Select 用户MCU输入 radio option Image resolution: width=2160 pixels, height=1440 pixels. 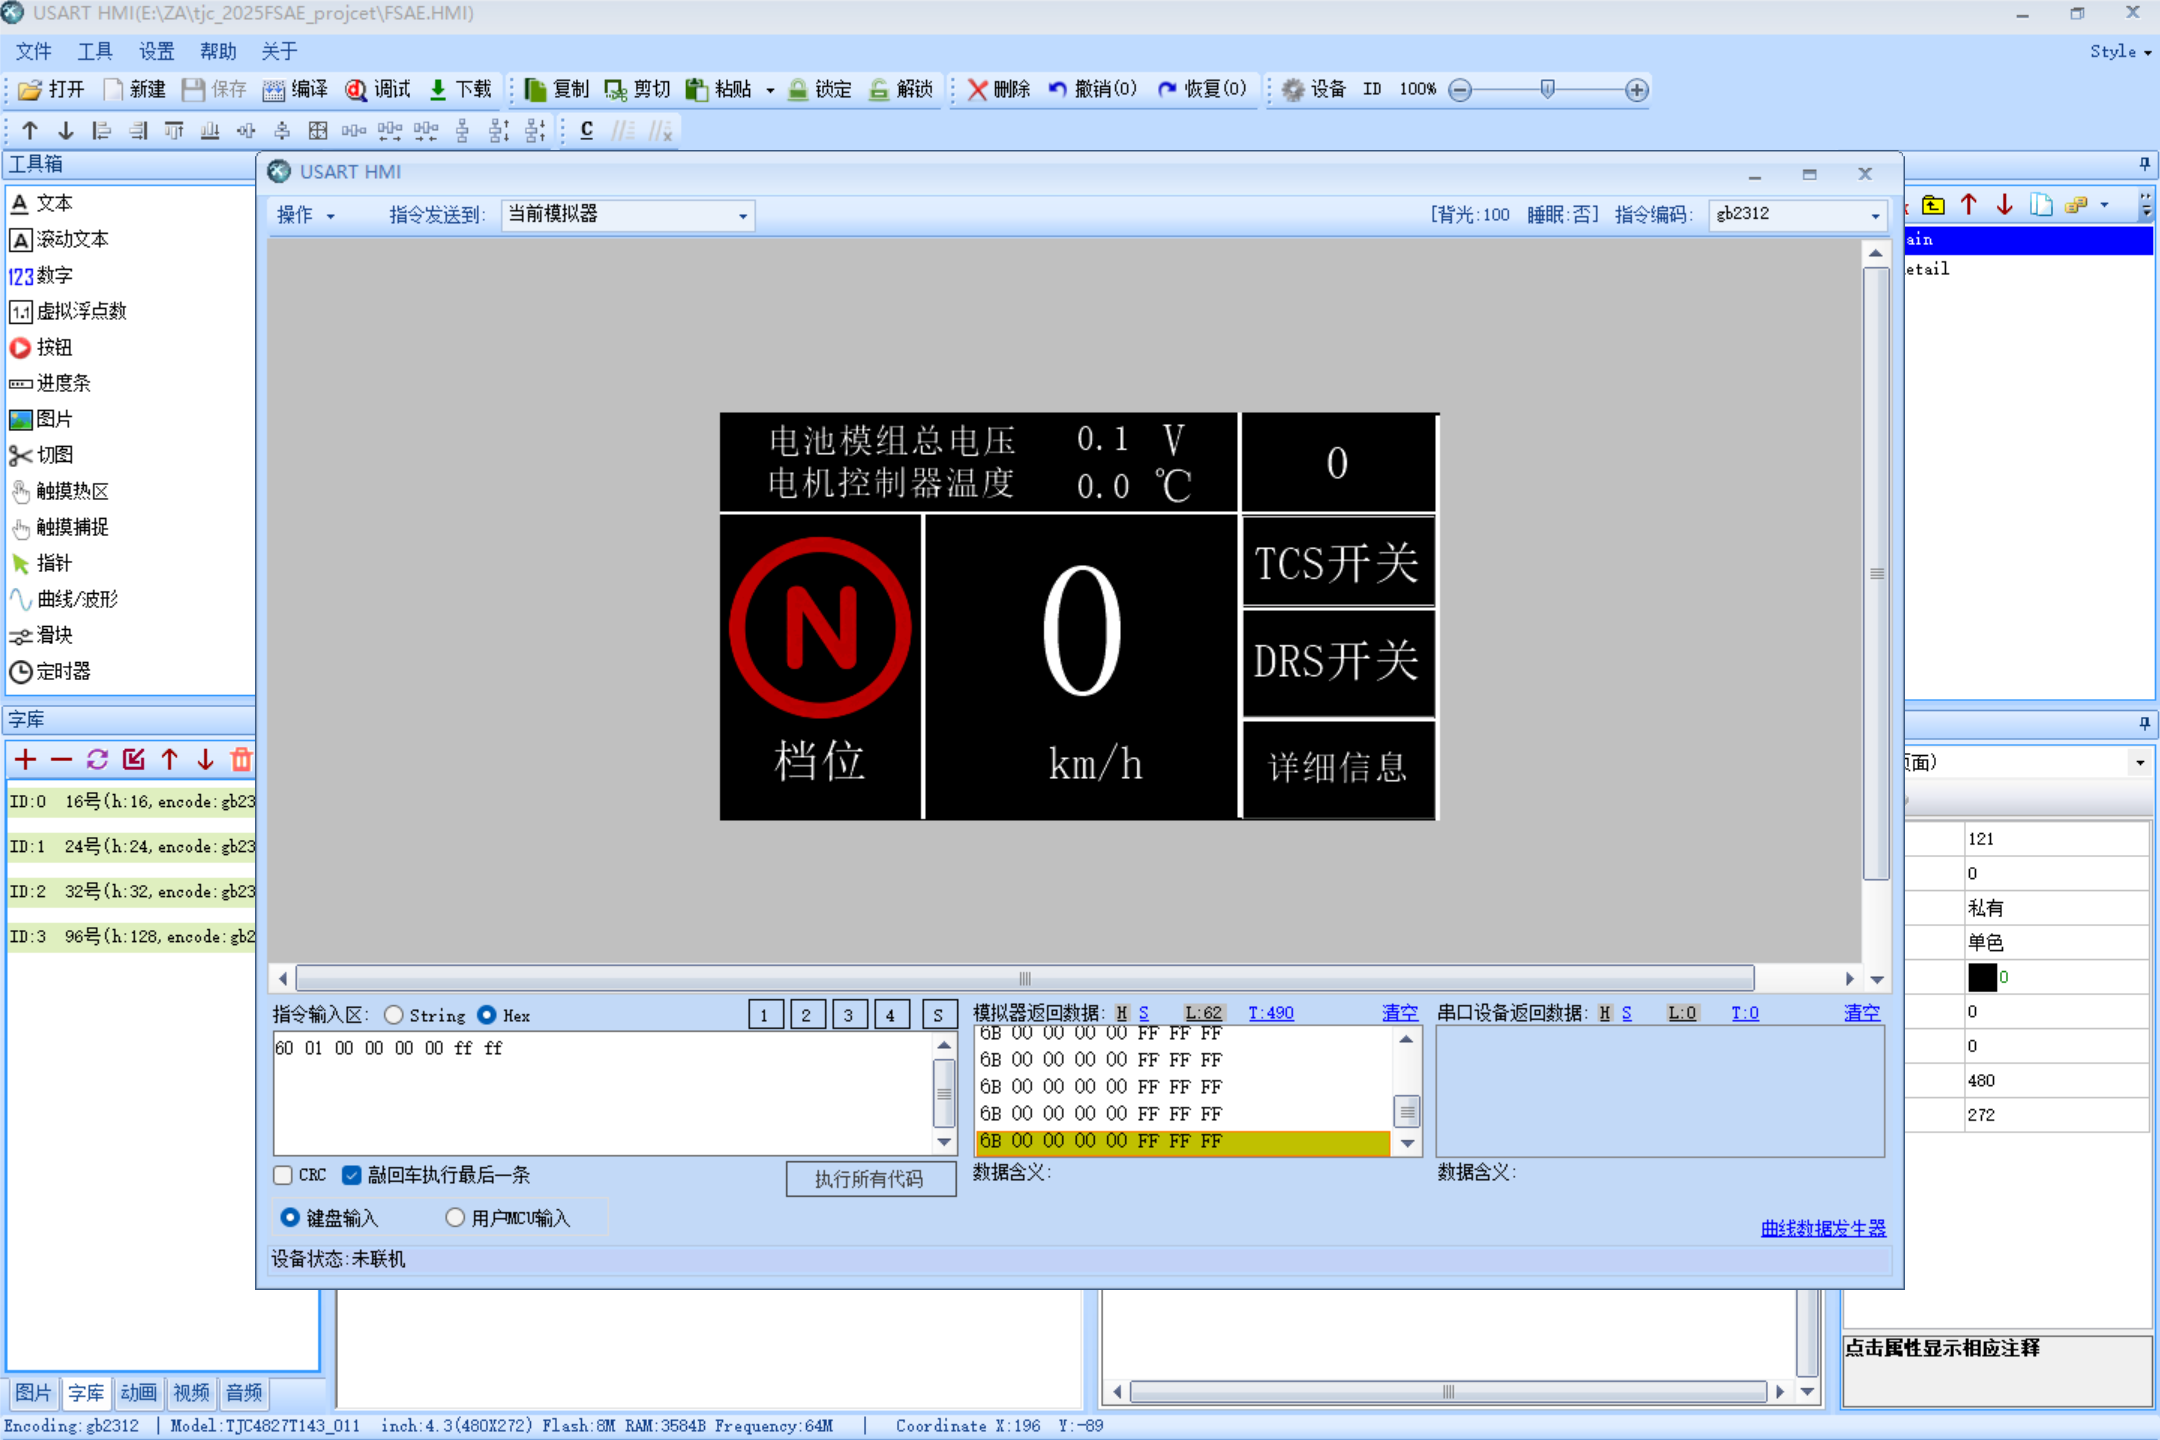point(455,1217)
